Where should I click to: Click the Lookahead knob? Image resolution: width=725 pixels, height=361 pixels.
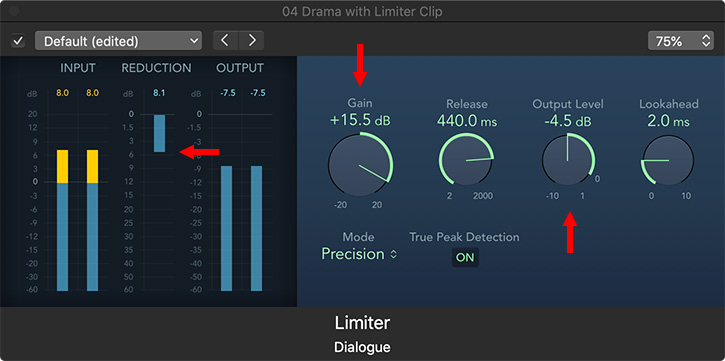point(668,160)
